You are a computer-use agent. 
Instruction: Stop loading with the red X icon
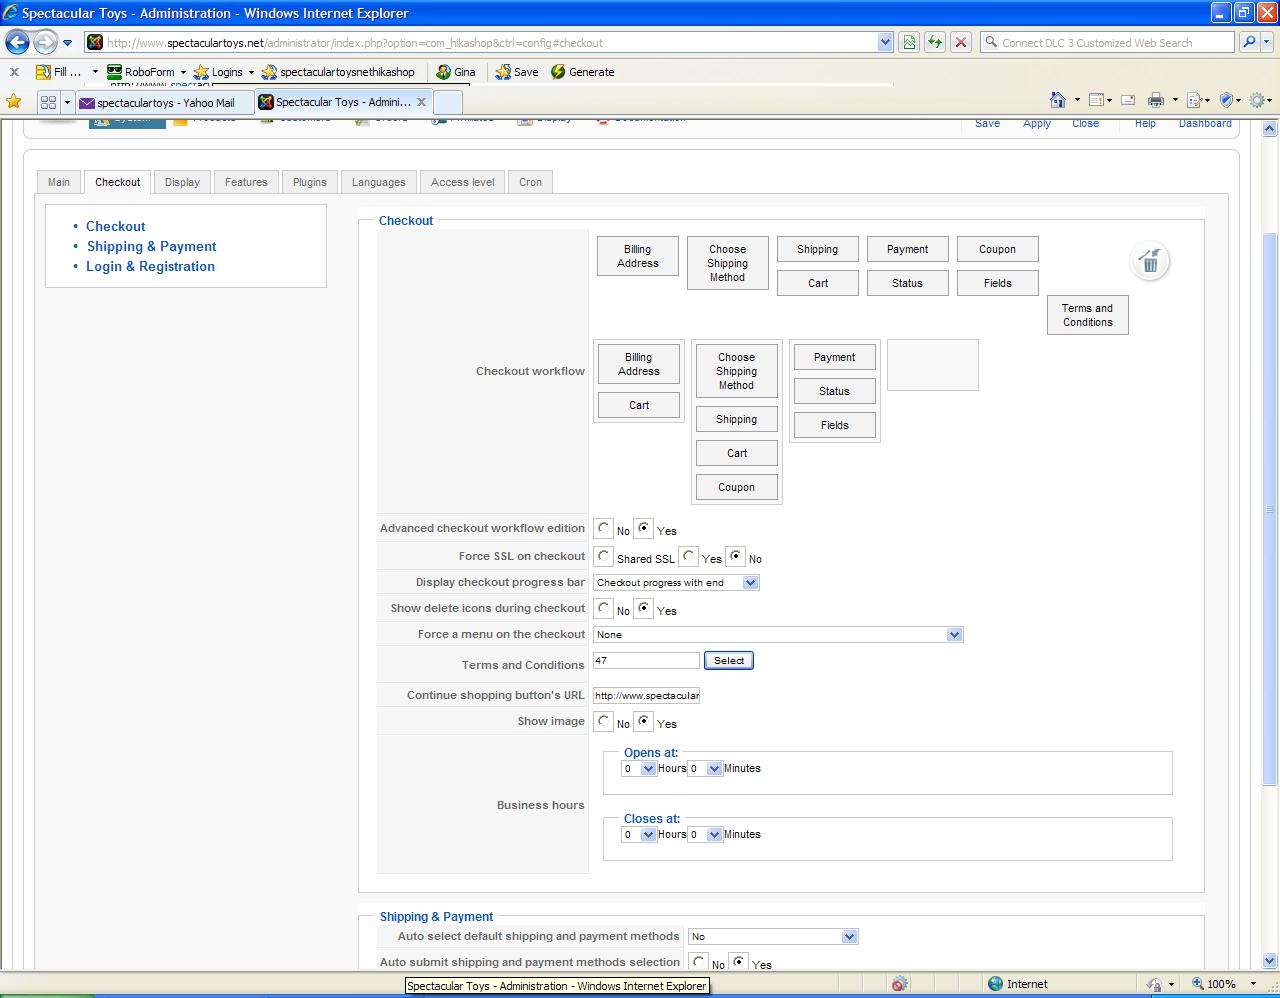960,42
